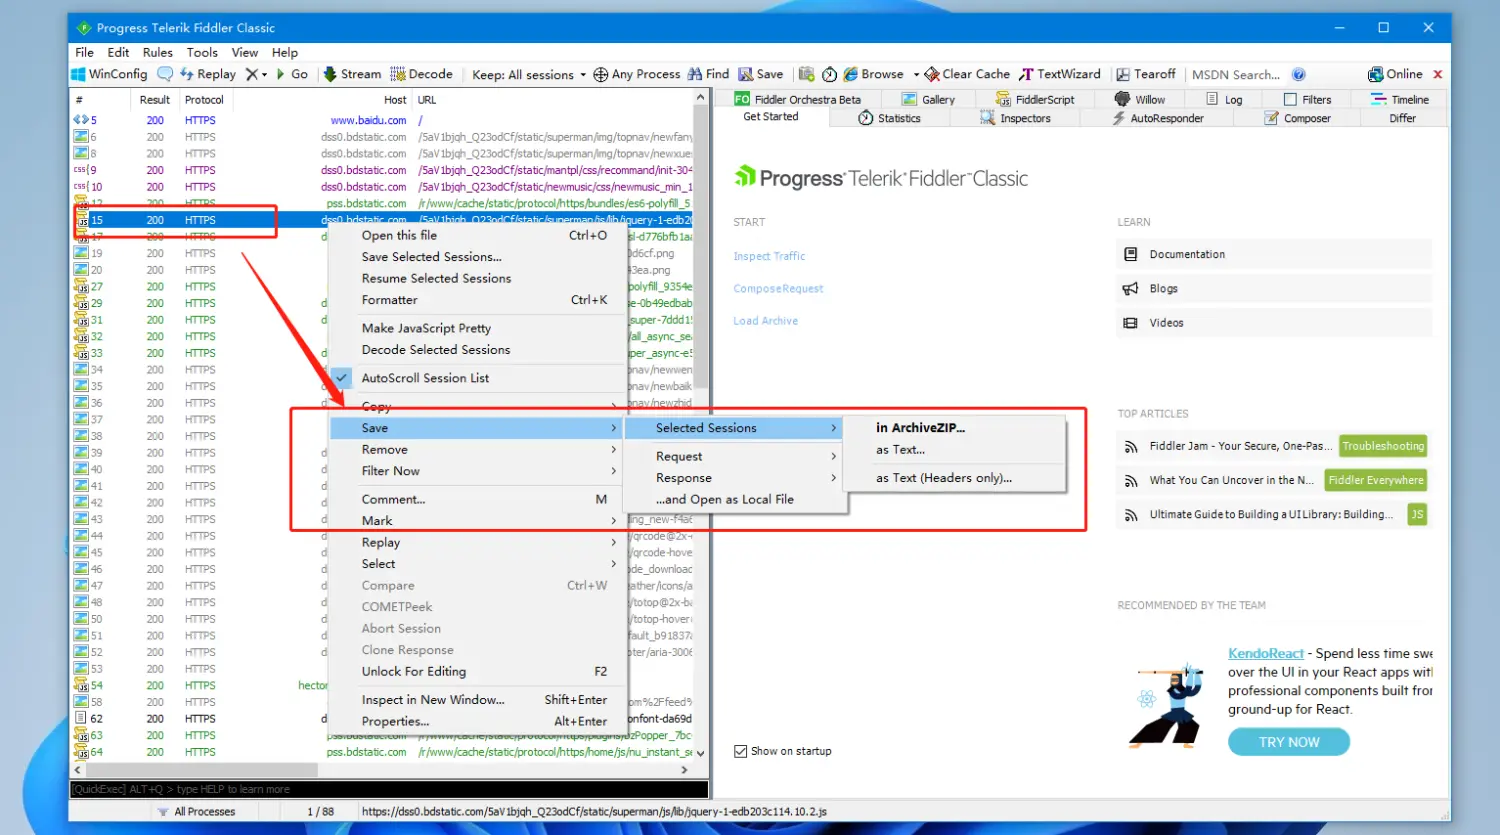
Task: Click the blue help icon beside MSDN Search
Action: click(1298, 74)
